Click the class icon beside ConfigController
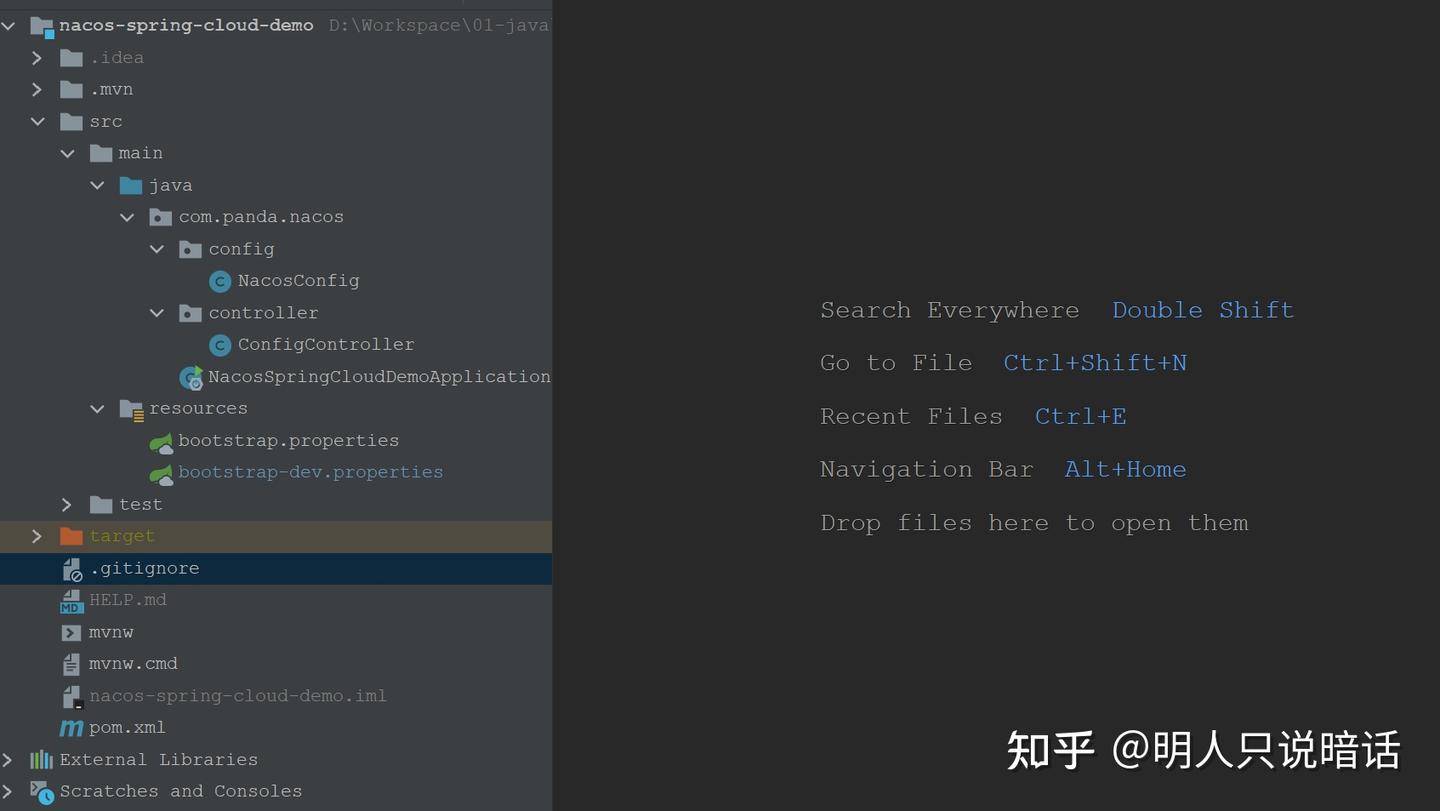This screenshot has width=1440, height=811. pyautogui.click(x=219, y=345)
